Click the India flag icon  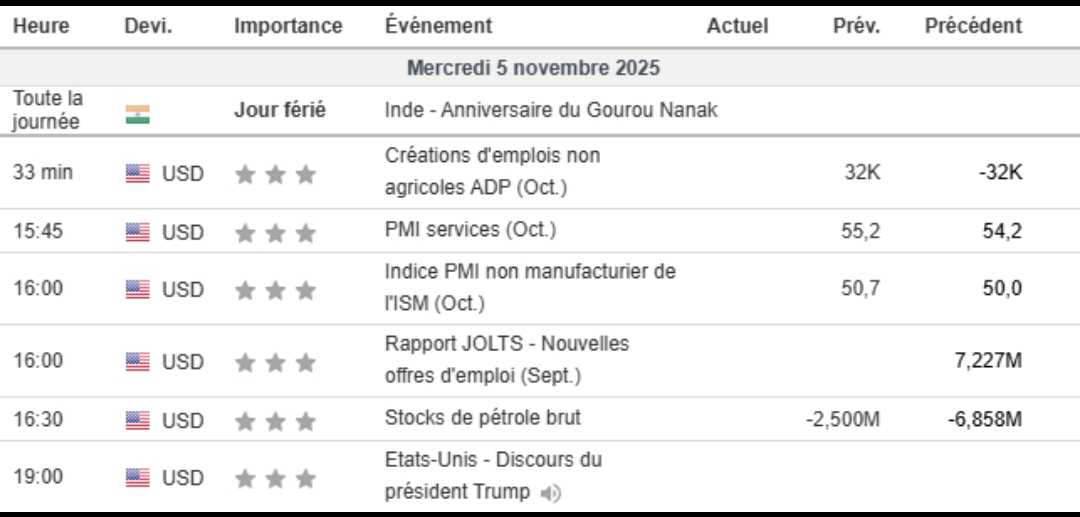(137, 114)
